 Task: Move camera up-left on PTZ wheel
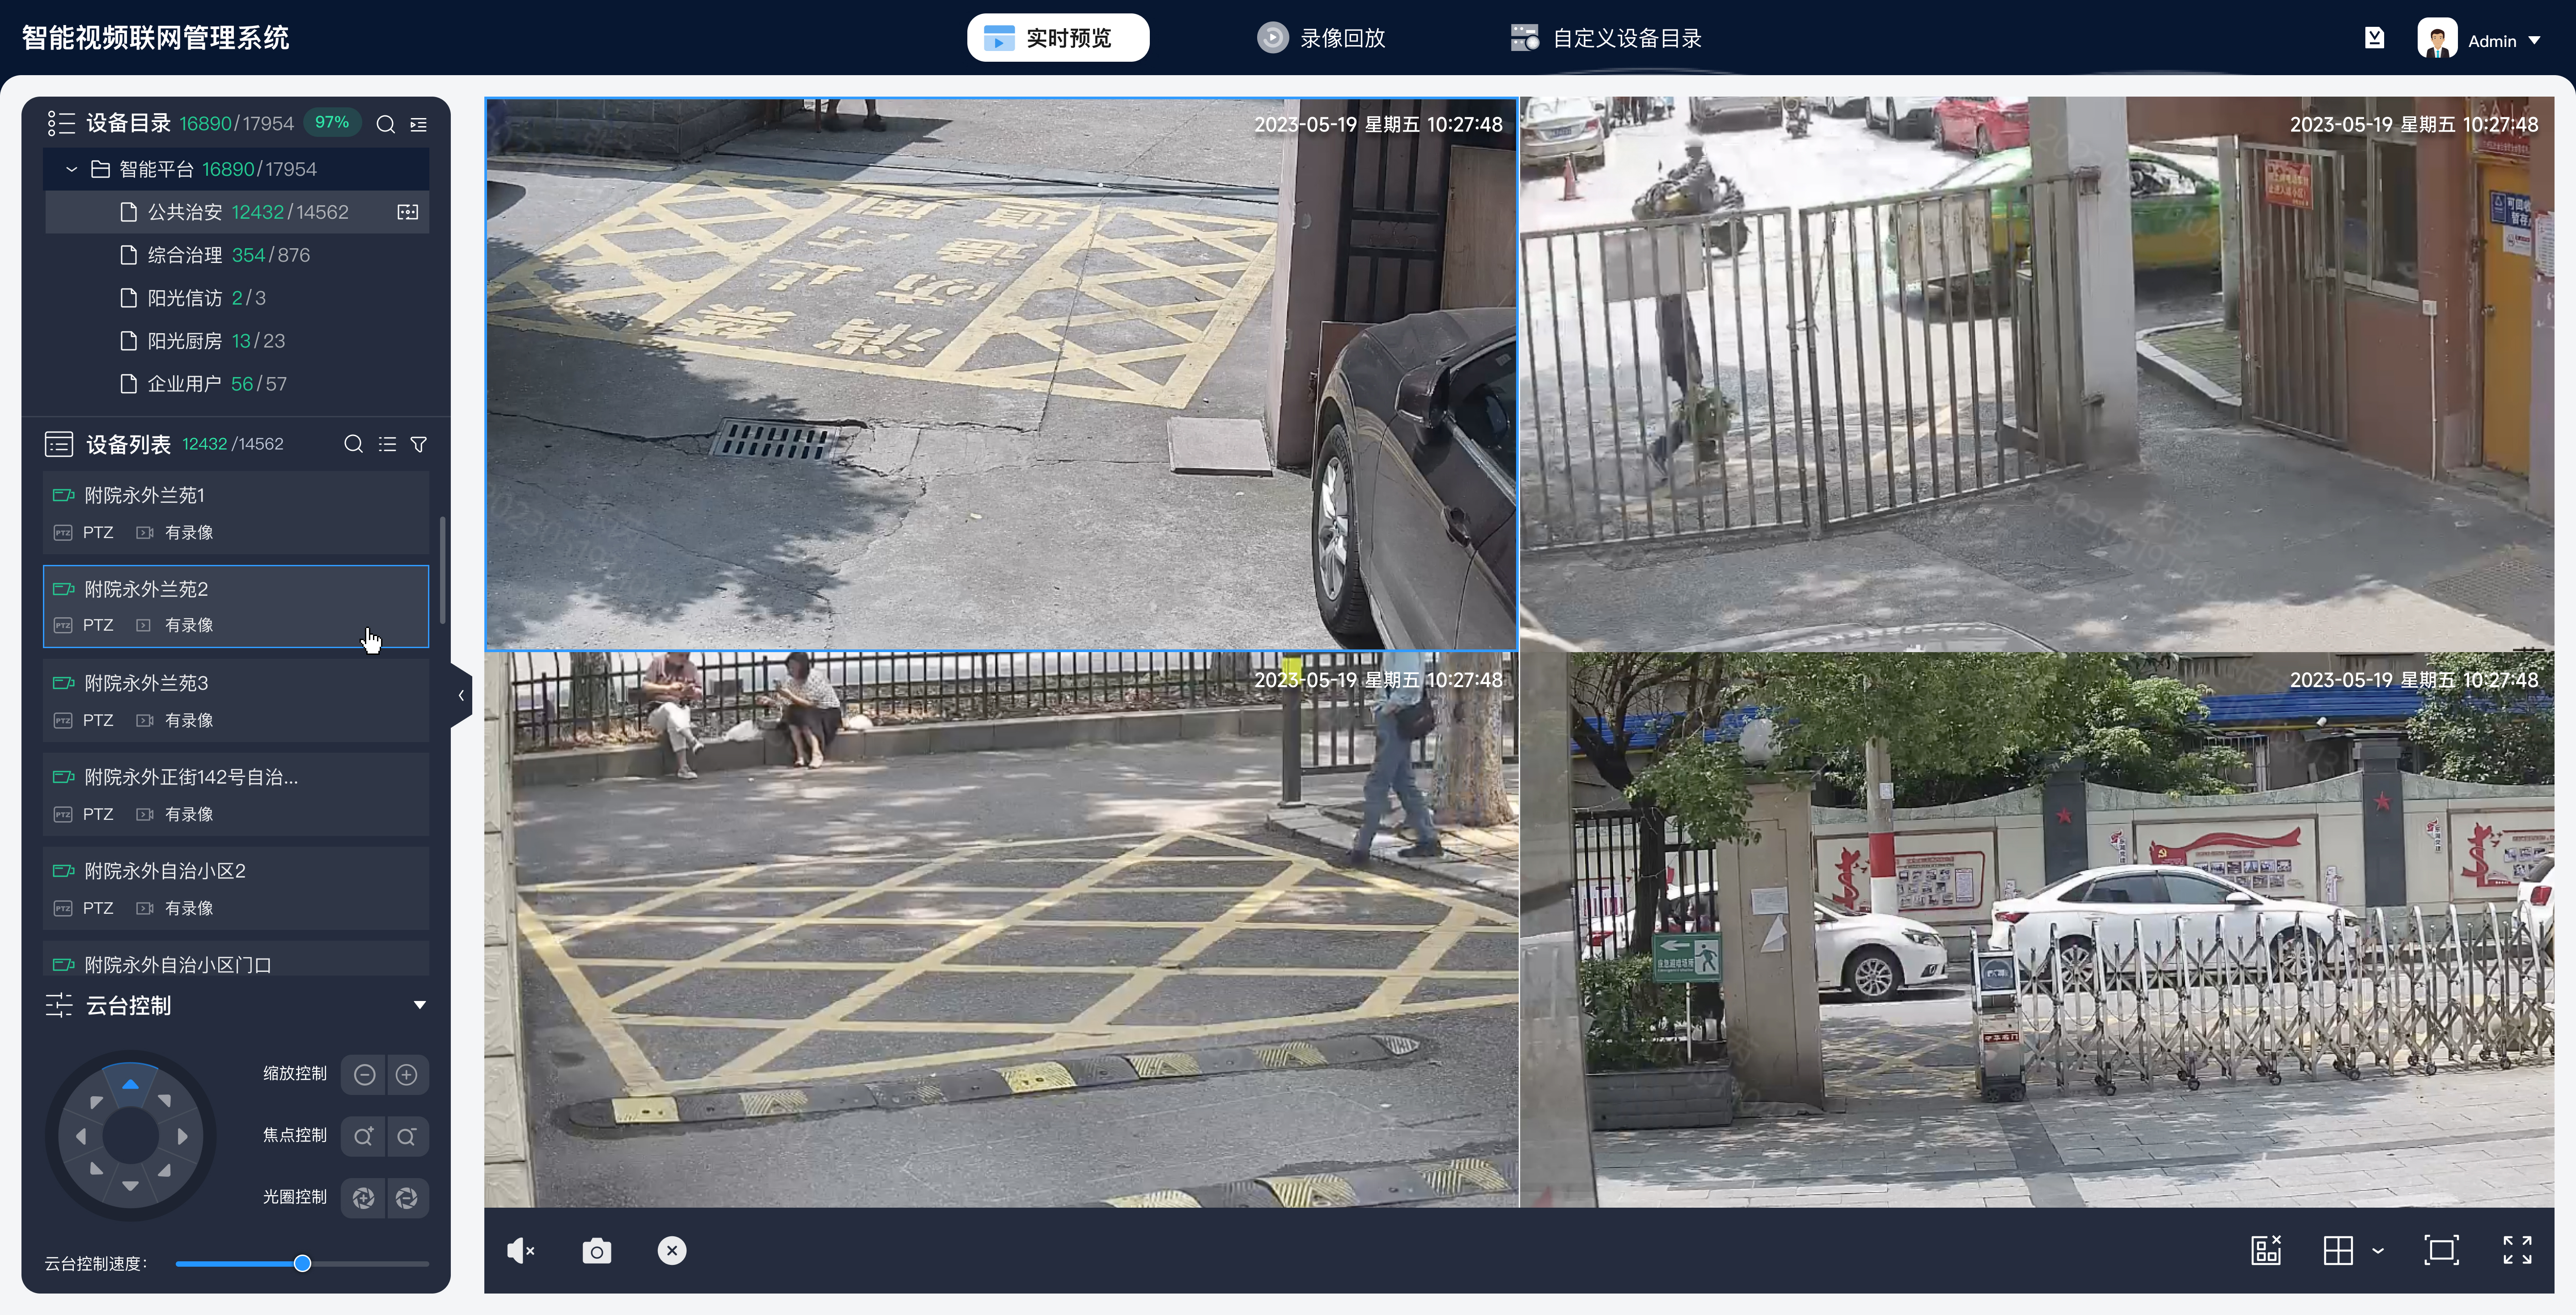coord(96,1101)
